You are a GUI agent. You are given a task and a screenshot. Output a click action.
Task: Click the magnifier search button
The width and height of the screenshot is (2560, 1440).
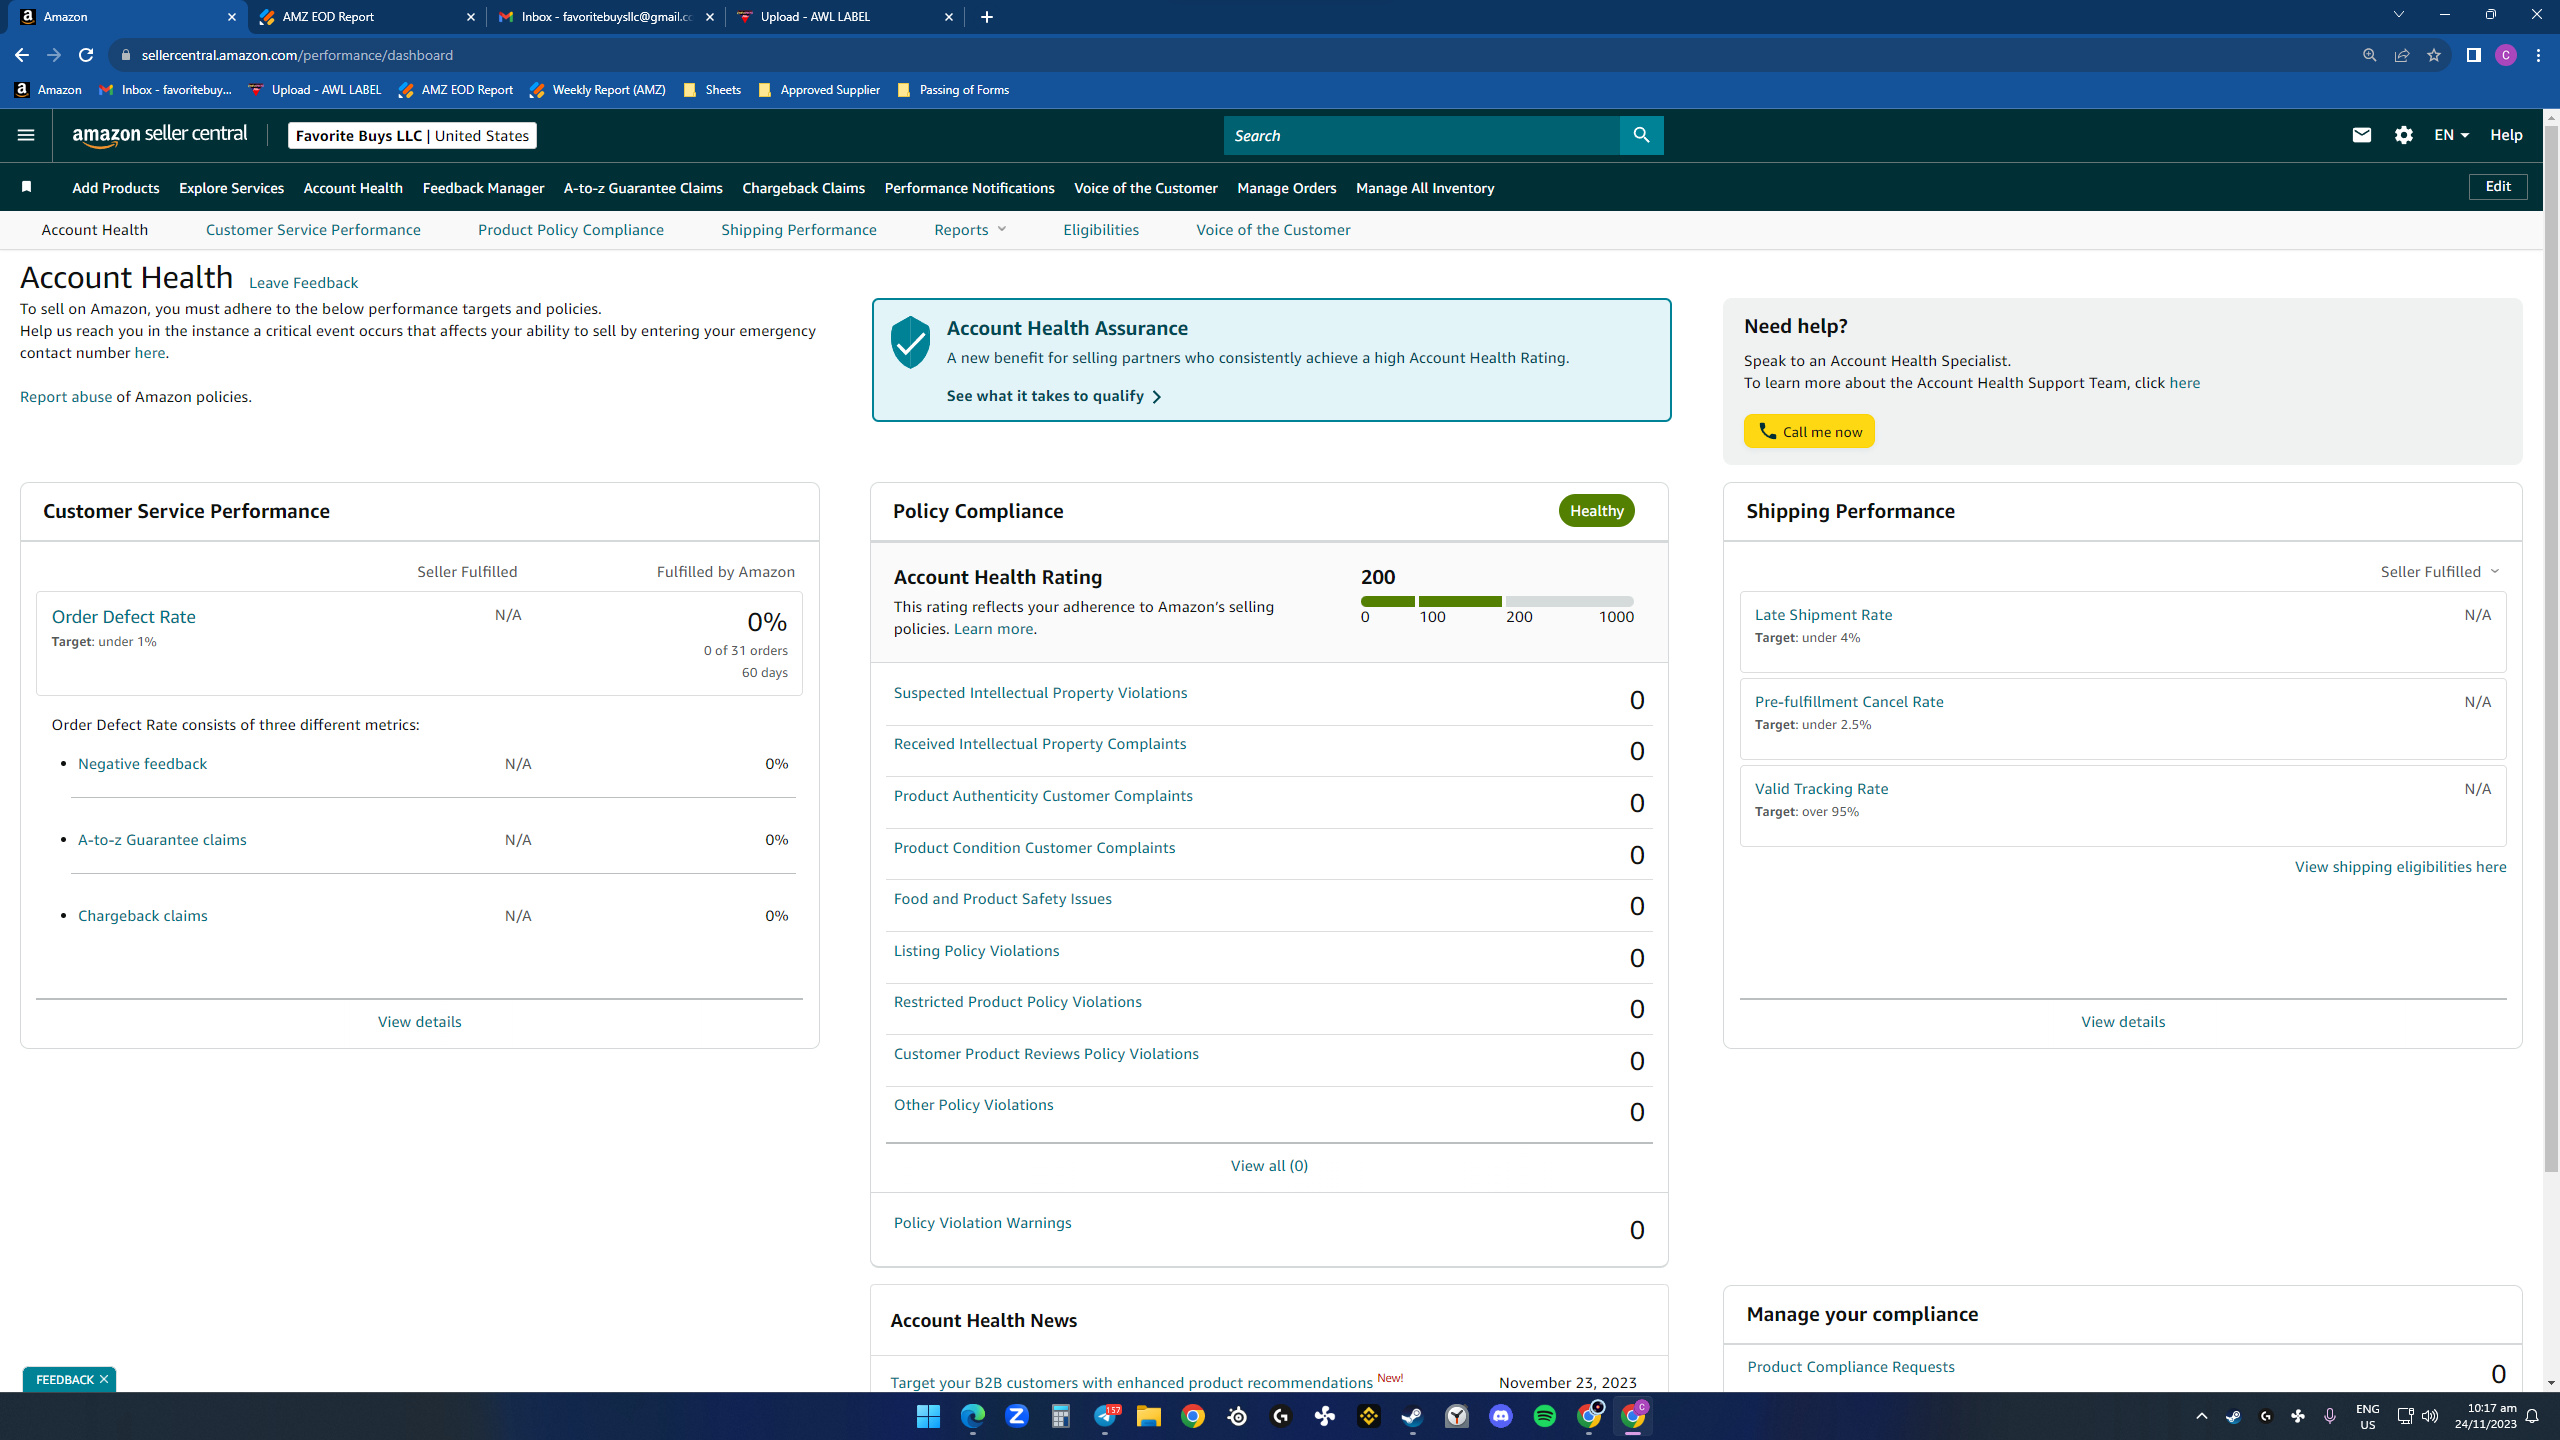(1641, 135)
